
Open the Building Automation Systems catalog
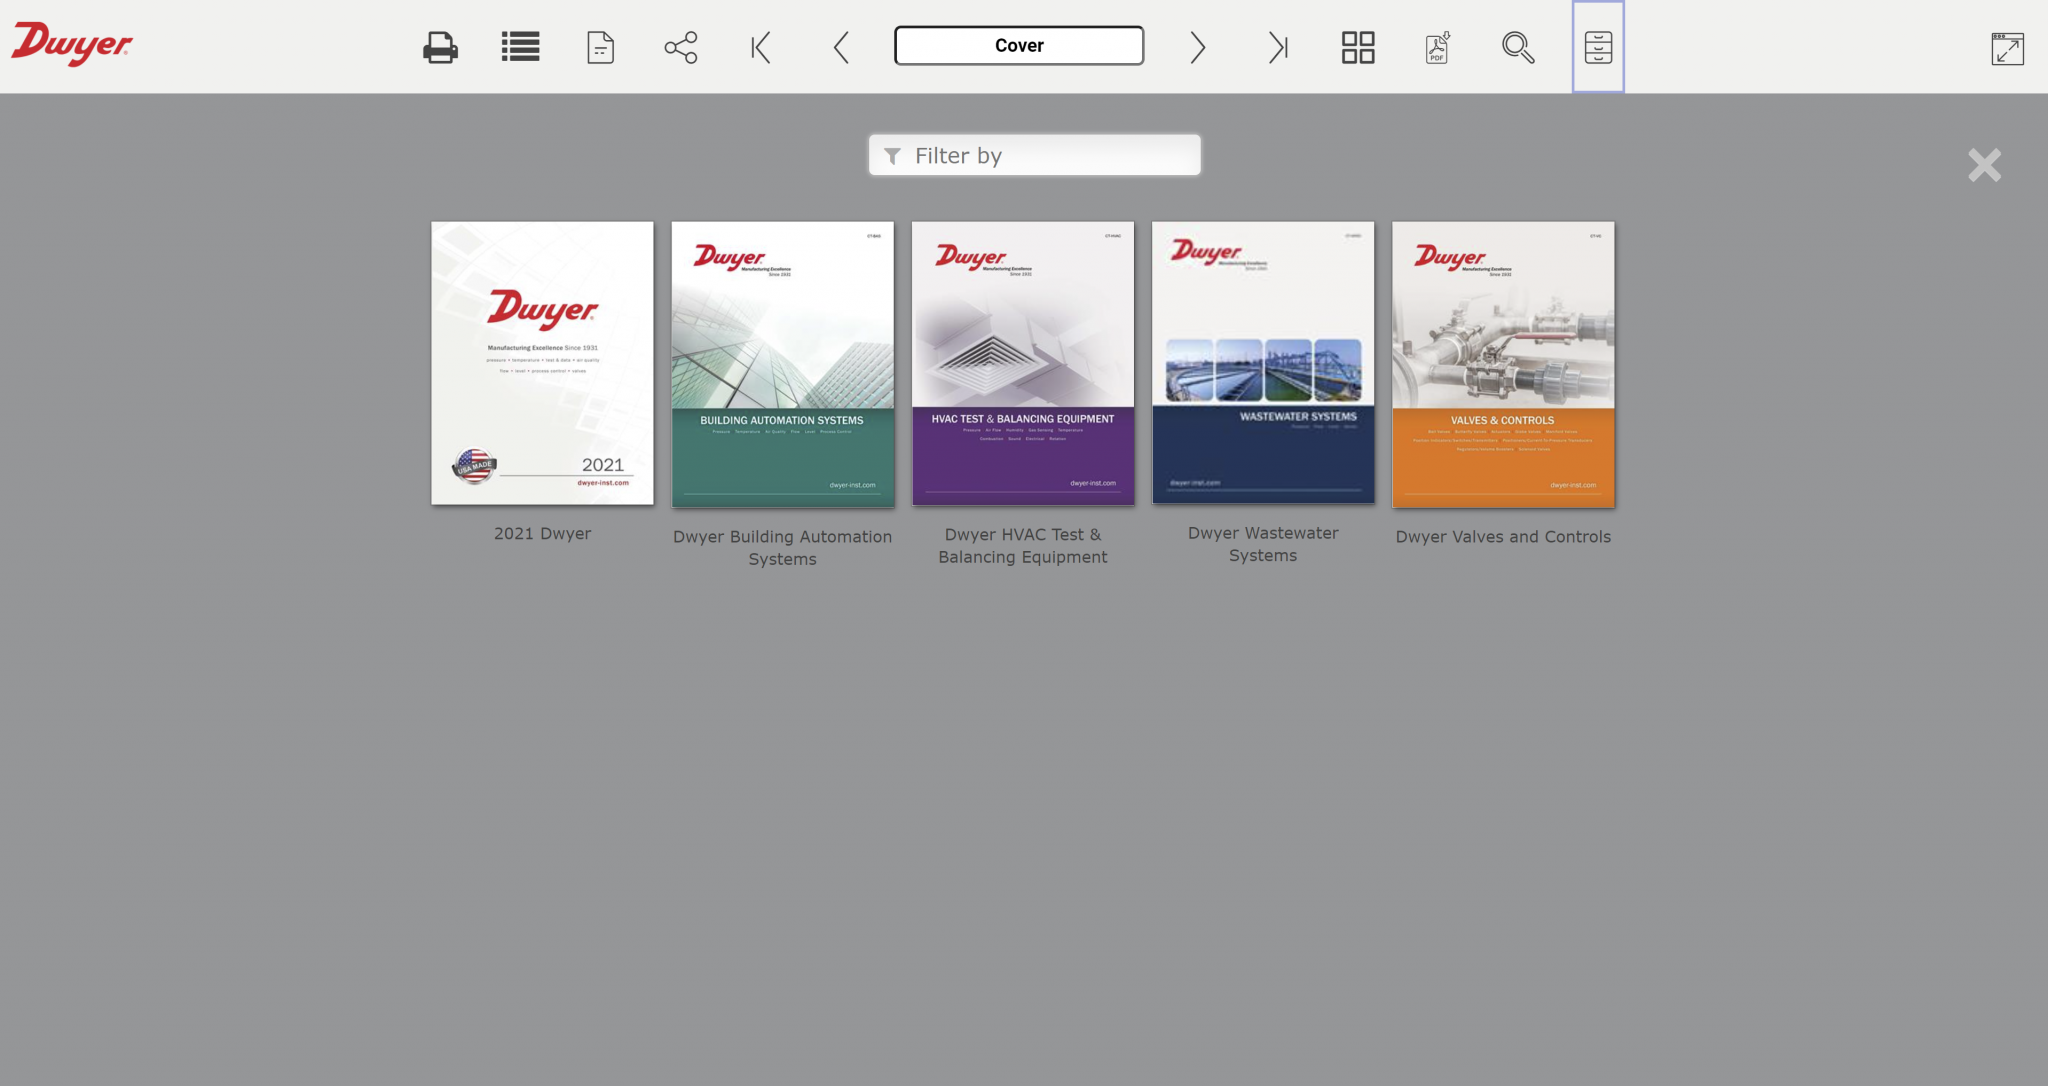pyautogui.click(x=782, y=363)
